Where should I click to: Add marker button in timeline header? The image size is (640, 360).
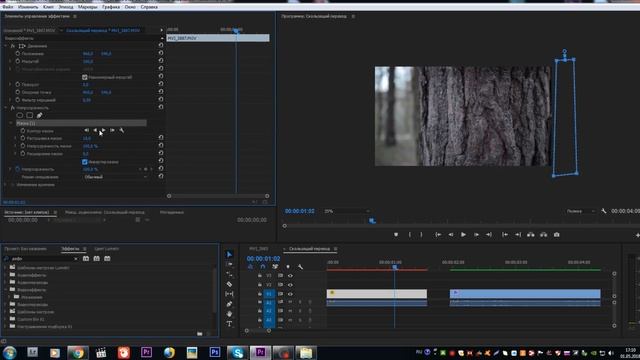(288, 267)
